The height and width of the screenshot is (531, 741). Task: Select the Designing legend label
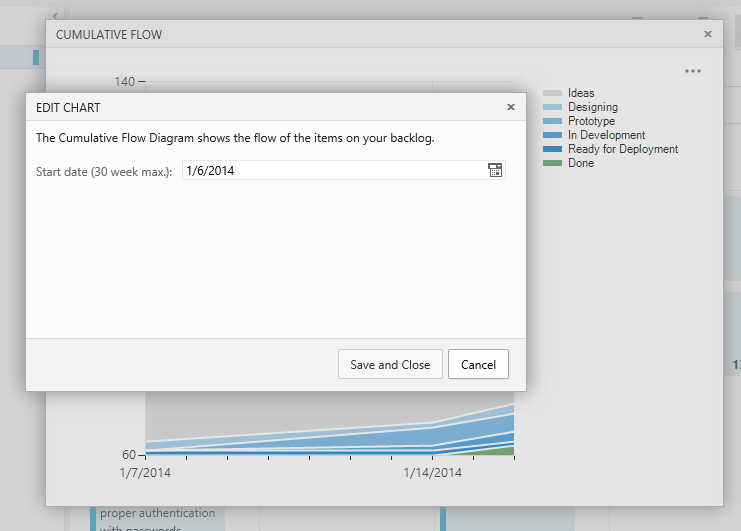(x=593, y=107)
